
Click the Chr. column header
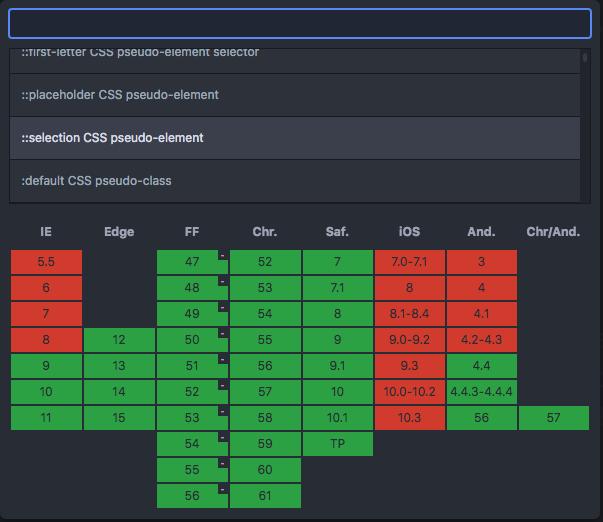tap(265, 232)
